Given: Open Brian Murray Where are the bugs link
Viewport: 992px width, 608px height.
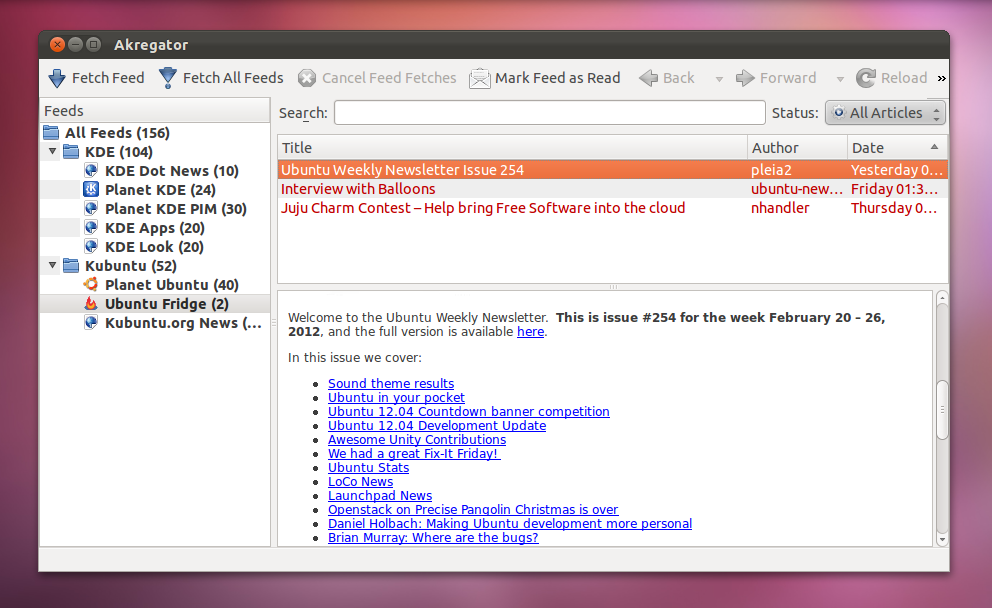Looking at the screenshot, I should pos(433,537).
